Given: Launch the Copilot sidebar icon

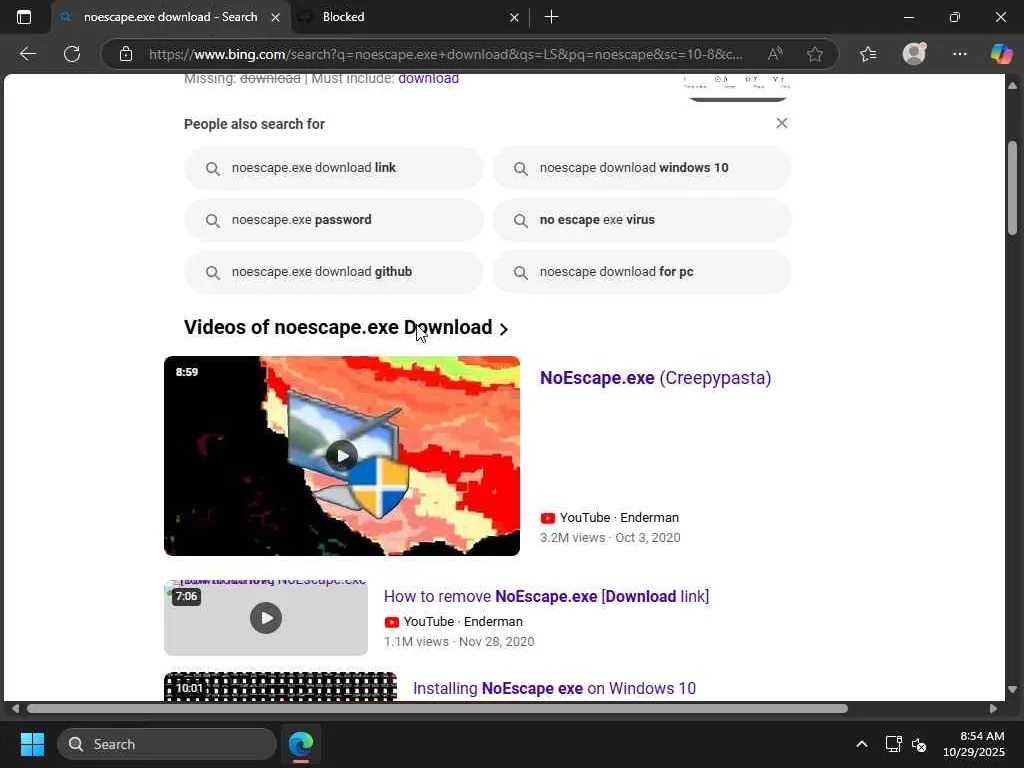Looking at the screenshot, I should click(1001, 54).
